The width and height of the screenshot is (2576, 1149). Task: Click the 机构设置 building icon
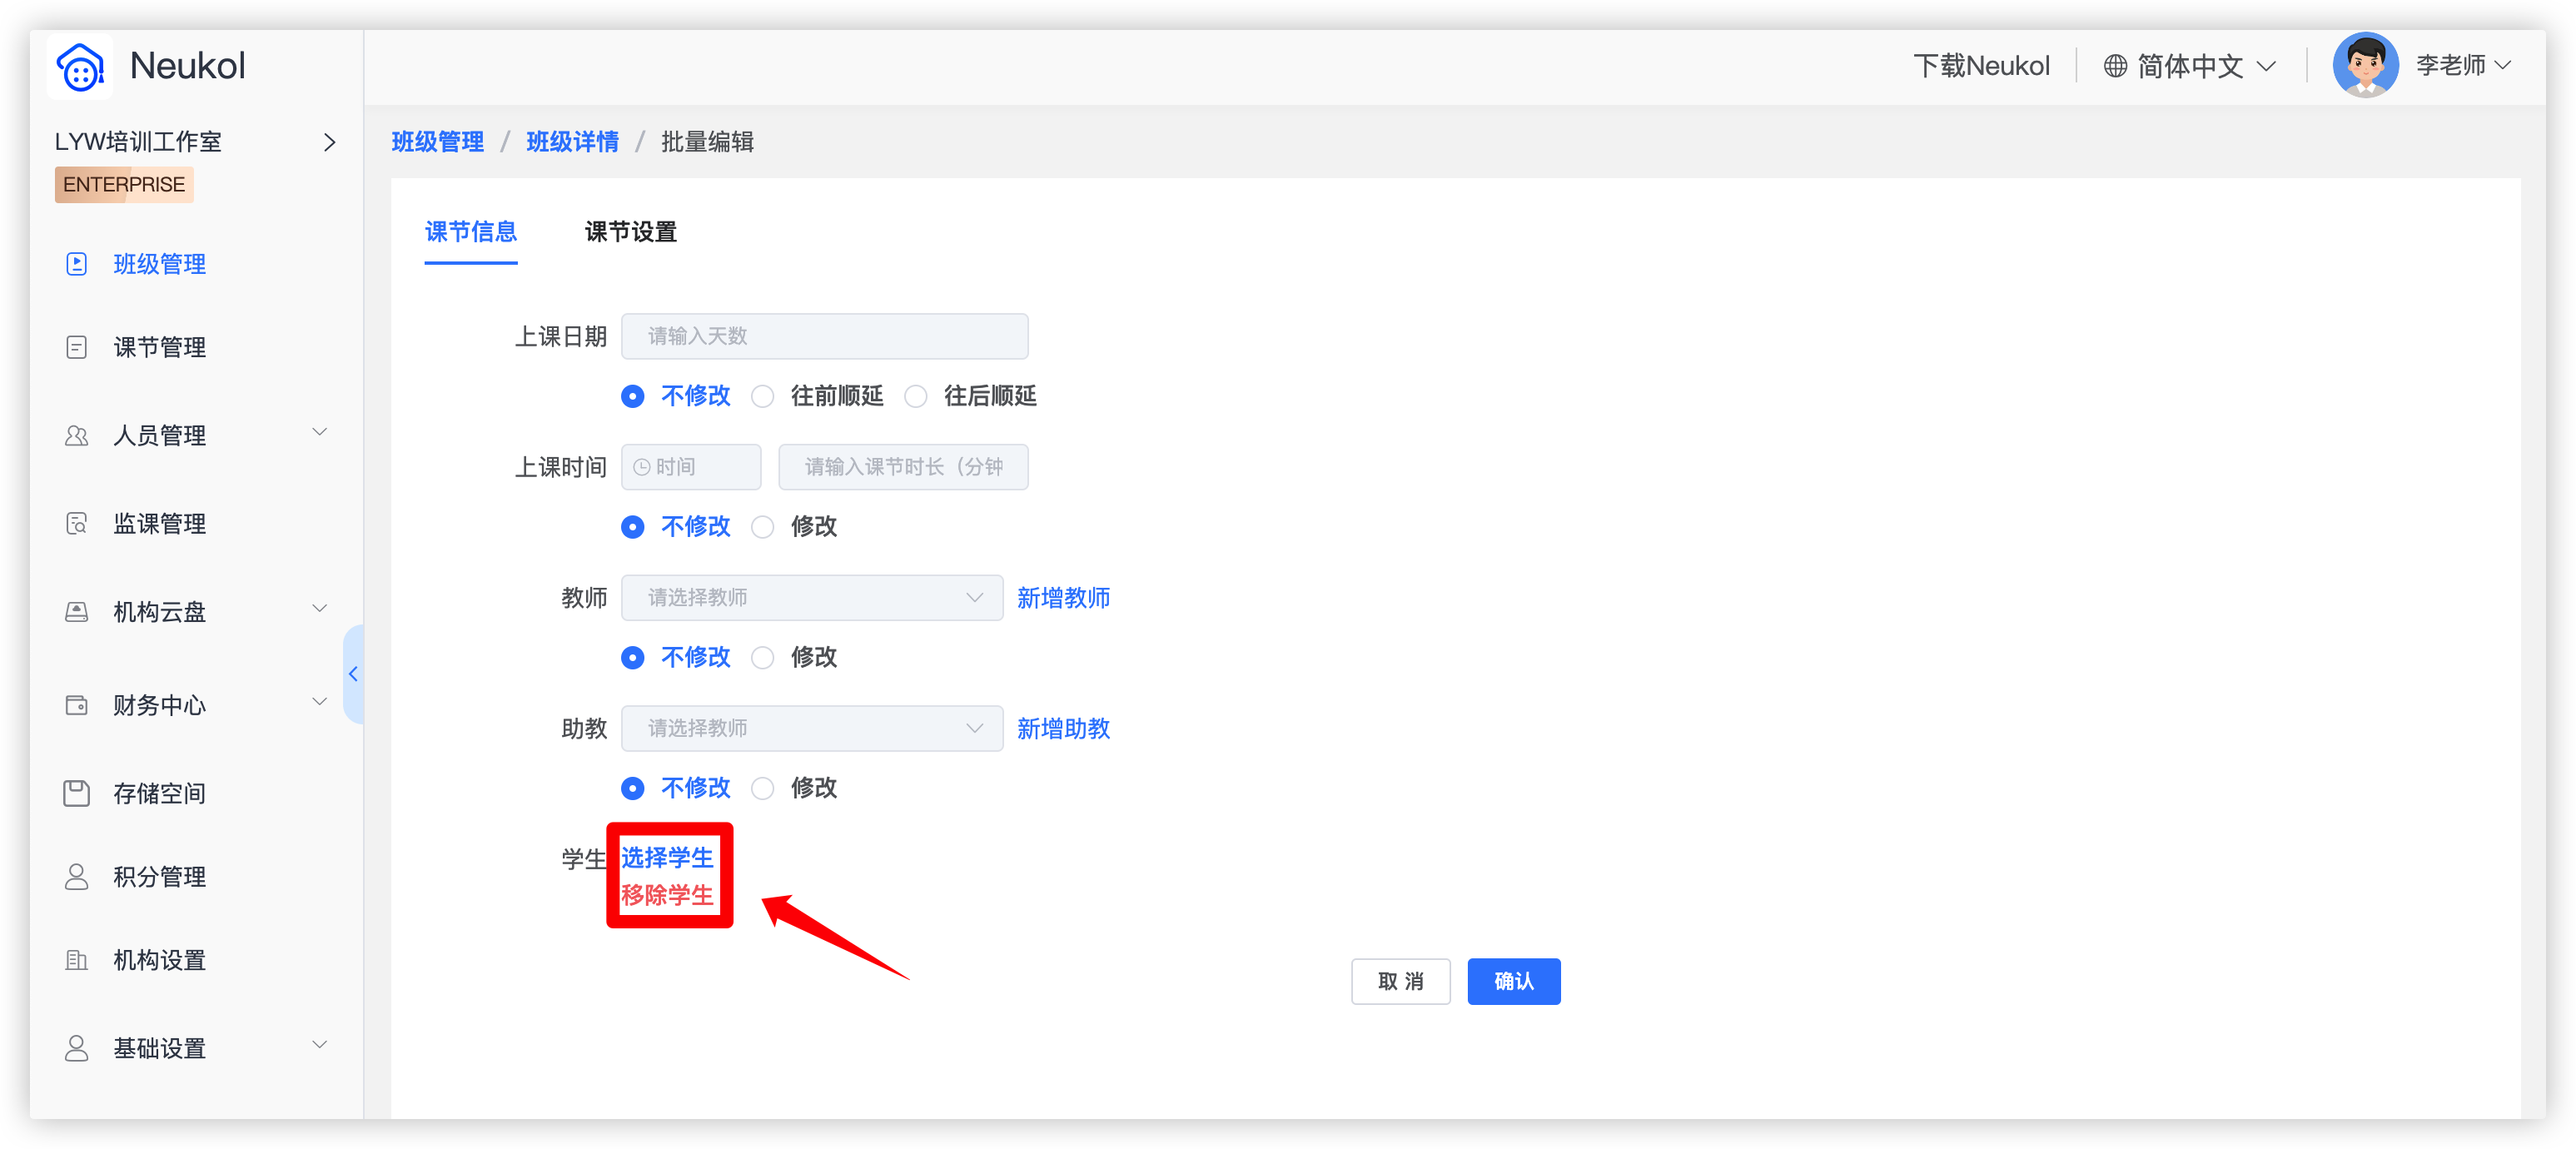pos(76,960)
